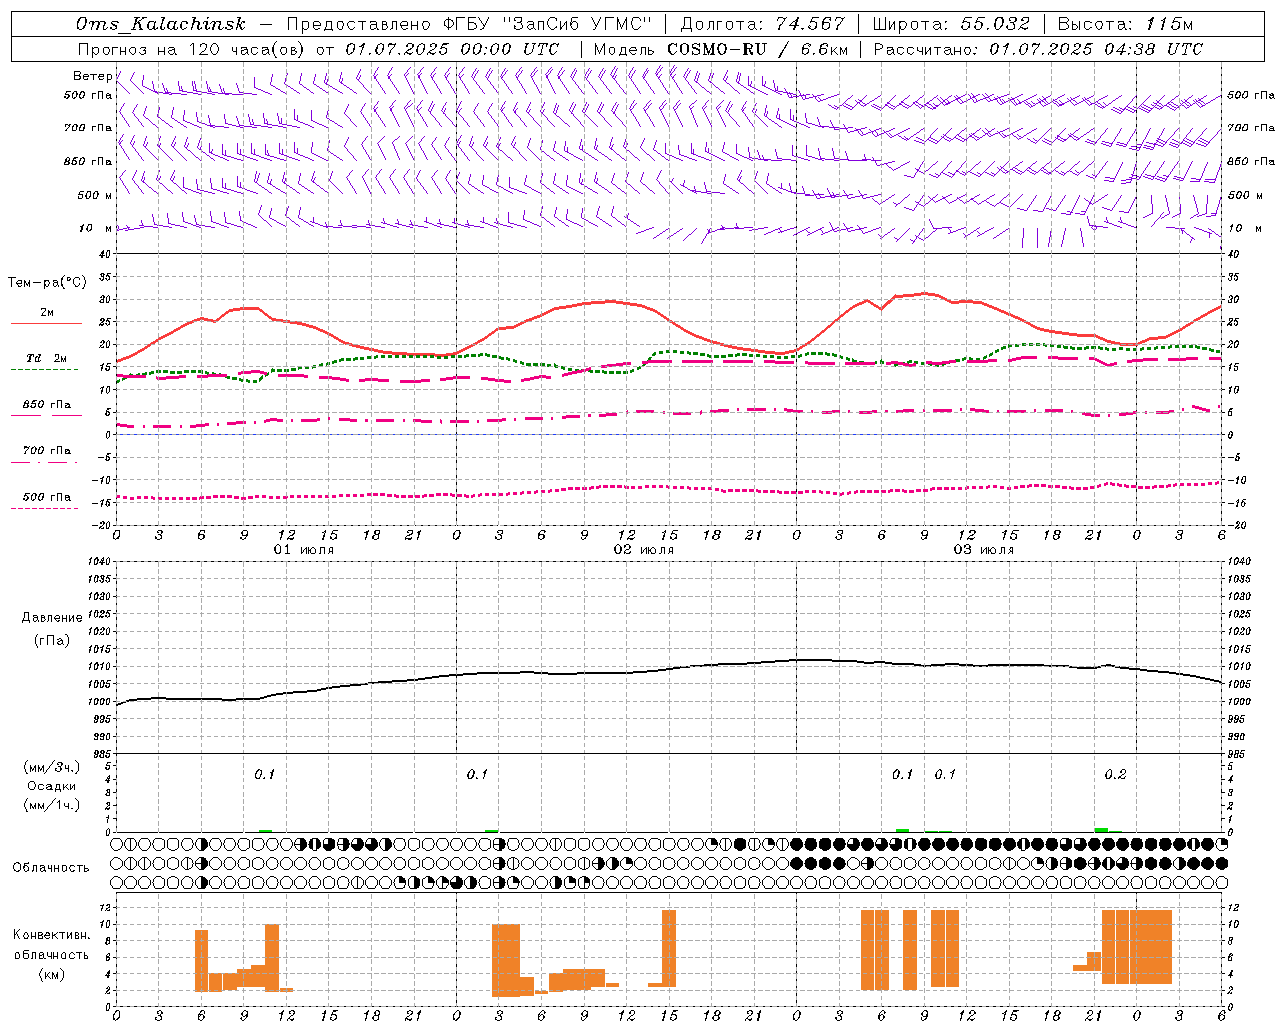Click the Рассчитано: 01.07.2025 04:38 UTC timestamp
This screenshot has height=1024, width=1280.
1038,49
